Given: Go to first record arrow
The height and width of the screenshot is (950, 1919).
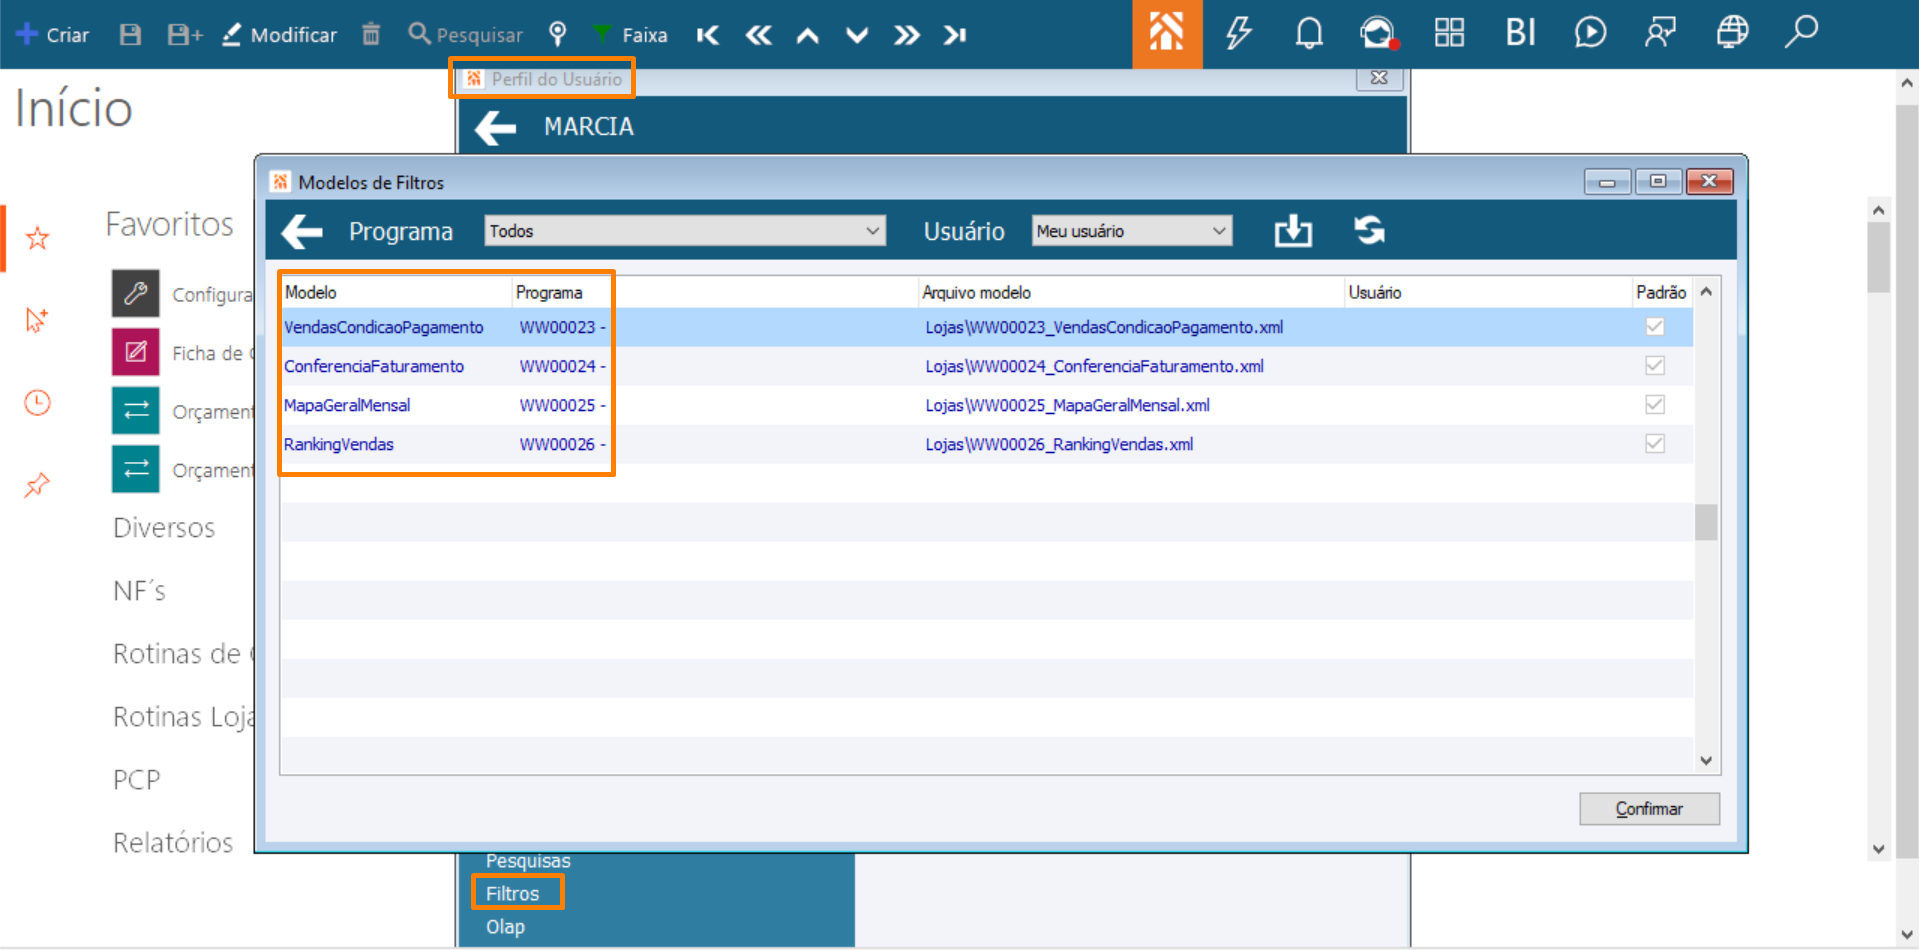Looking at the screenshot, I should click(708, 36).
